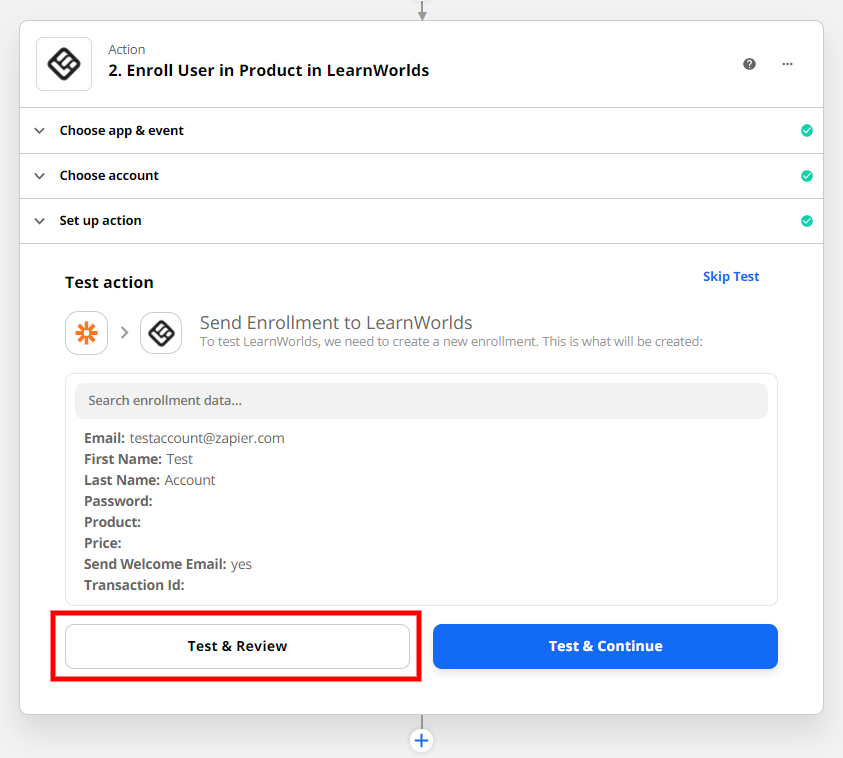Screen dimensions: 843x758
Task: Expand the Set up action section chevron
Action: [x=38, y=220]
